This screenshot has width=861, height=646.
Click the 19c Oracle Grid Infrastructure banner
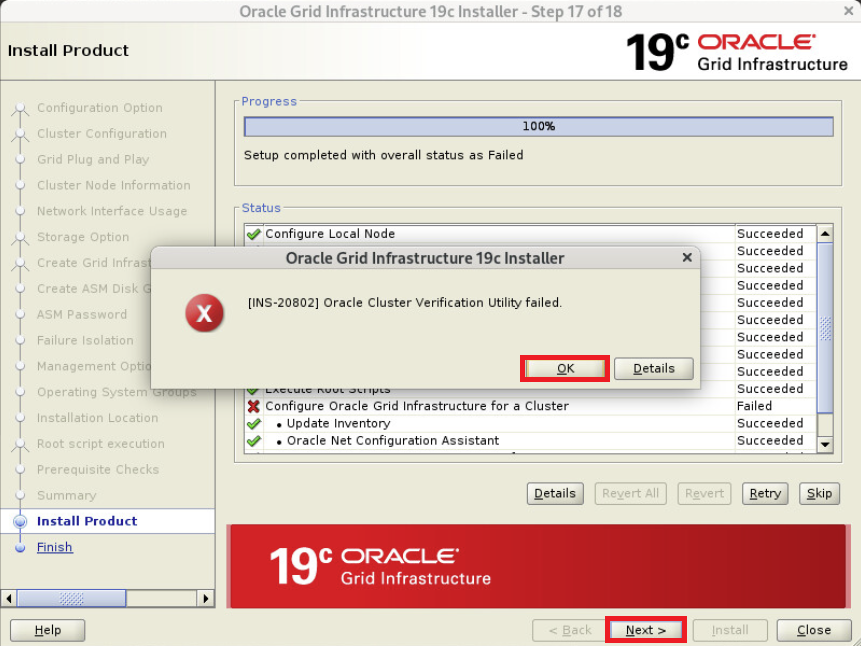tap(538, 566)
